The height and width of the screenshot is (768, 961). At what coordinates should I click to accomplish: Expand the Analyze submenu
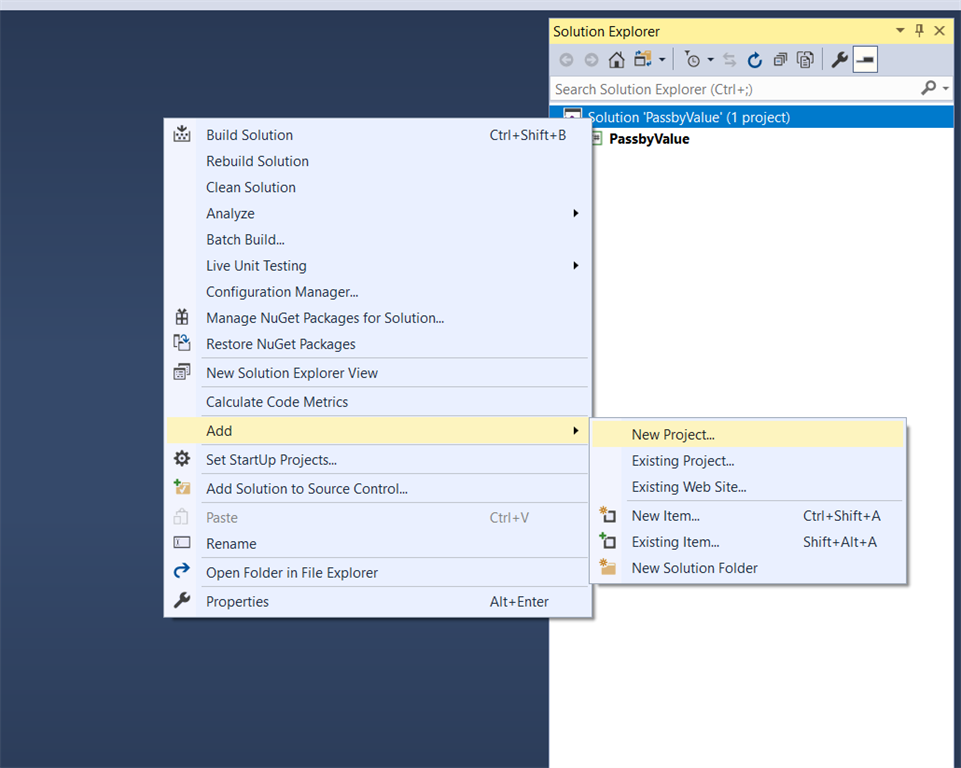point(378,213)
